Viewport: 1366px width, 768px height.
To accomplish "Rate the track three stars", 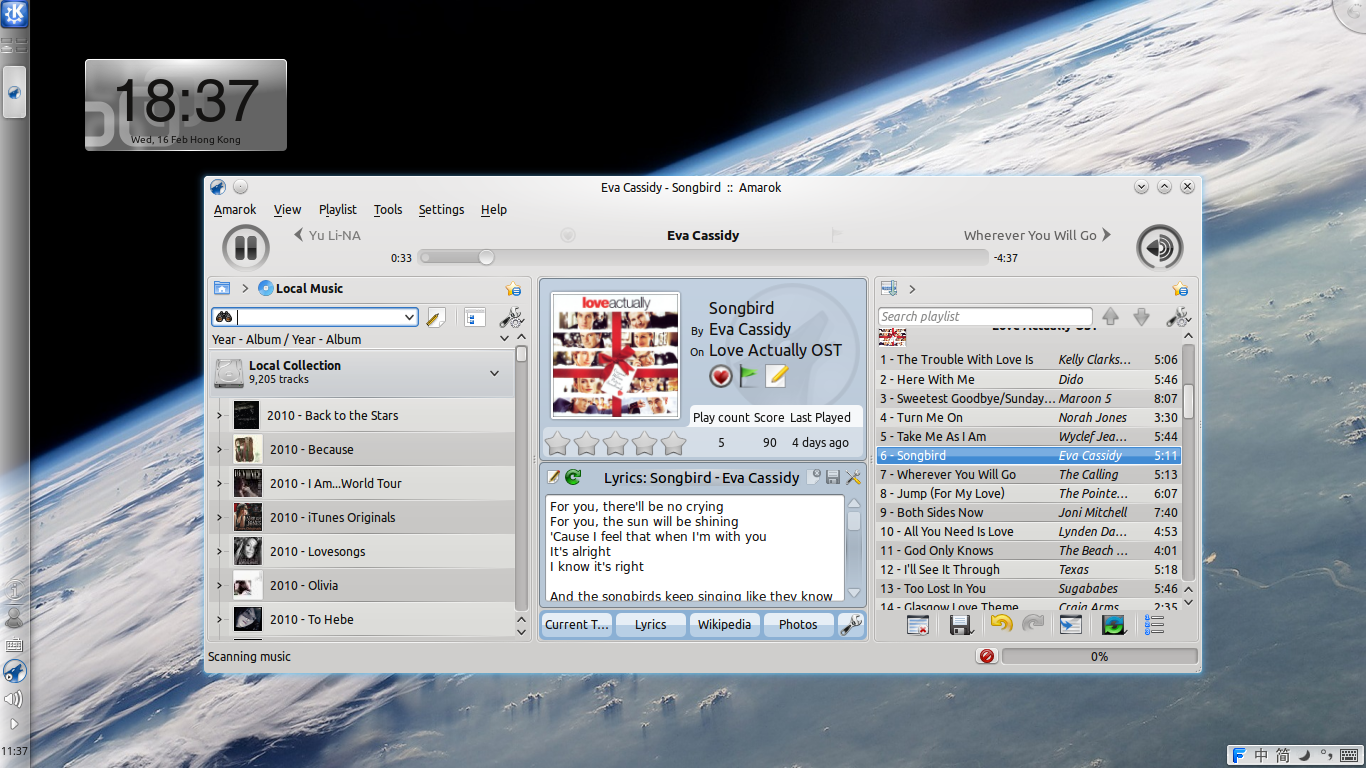I will pyautogui.click(x=616, y=443).
